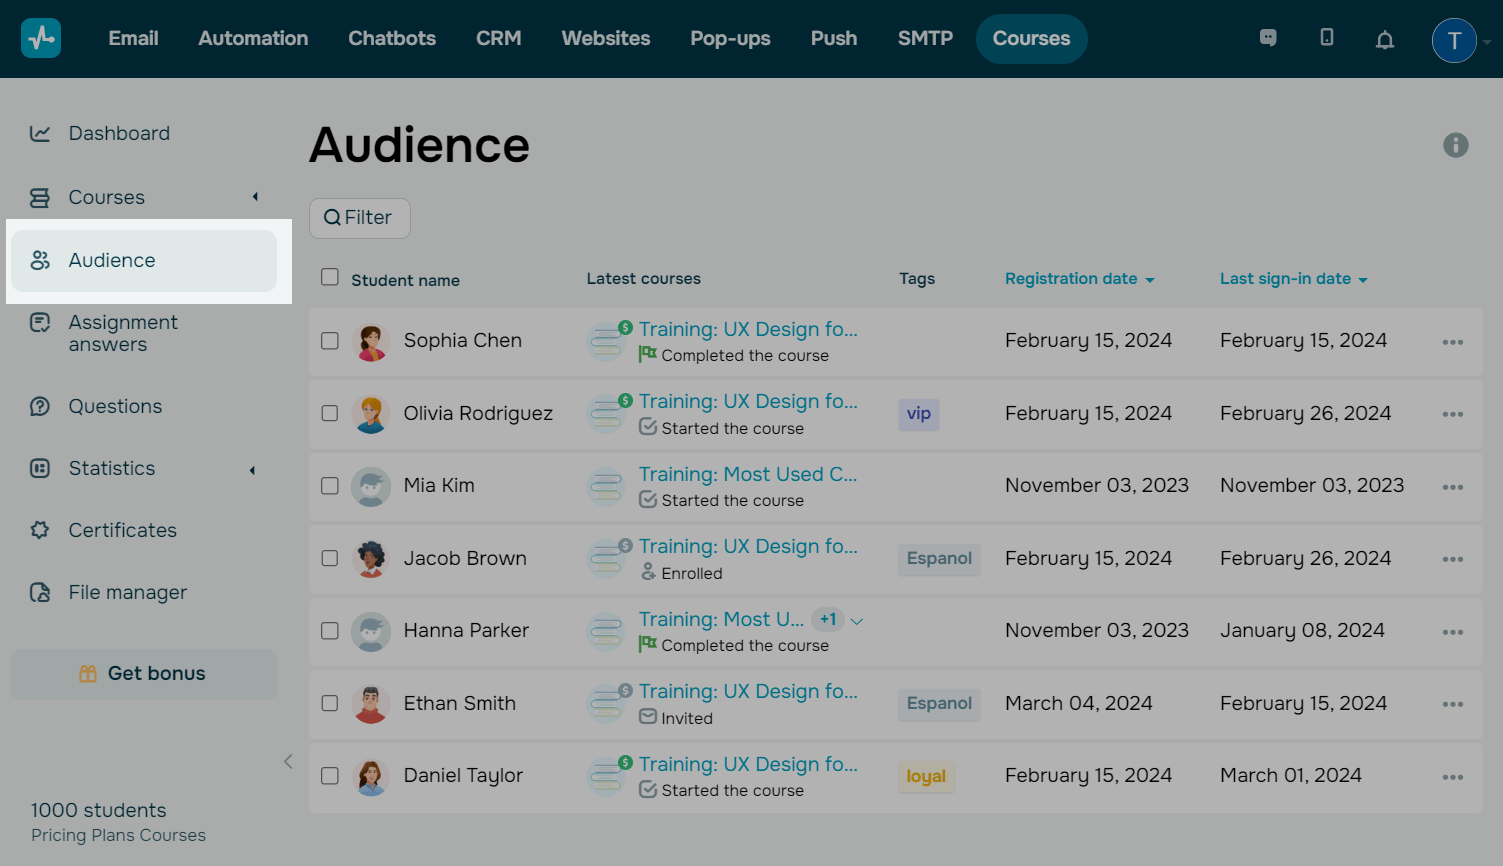The width and height of the screenshot is (1503, 866).
Task: Click the mobile app icon in the top bar
Action: (x=1326, y=38)
